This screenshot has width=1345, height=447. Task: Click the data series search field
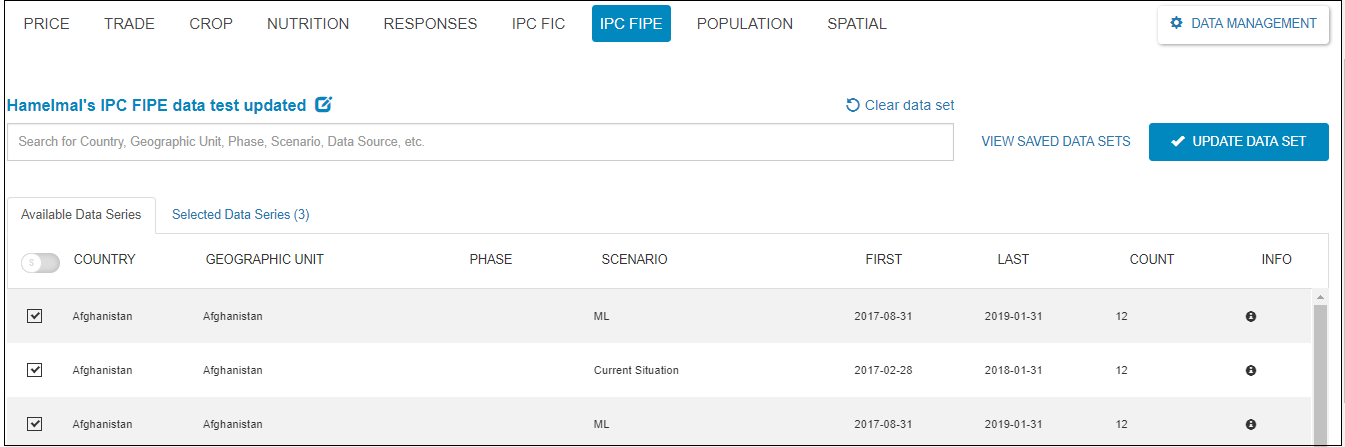pos(480,142)
